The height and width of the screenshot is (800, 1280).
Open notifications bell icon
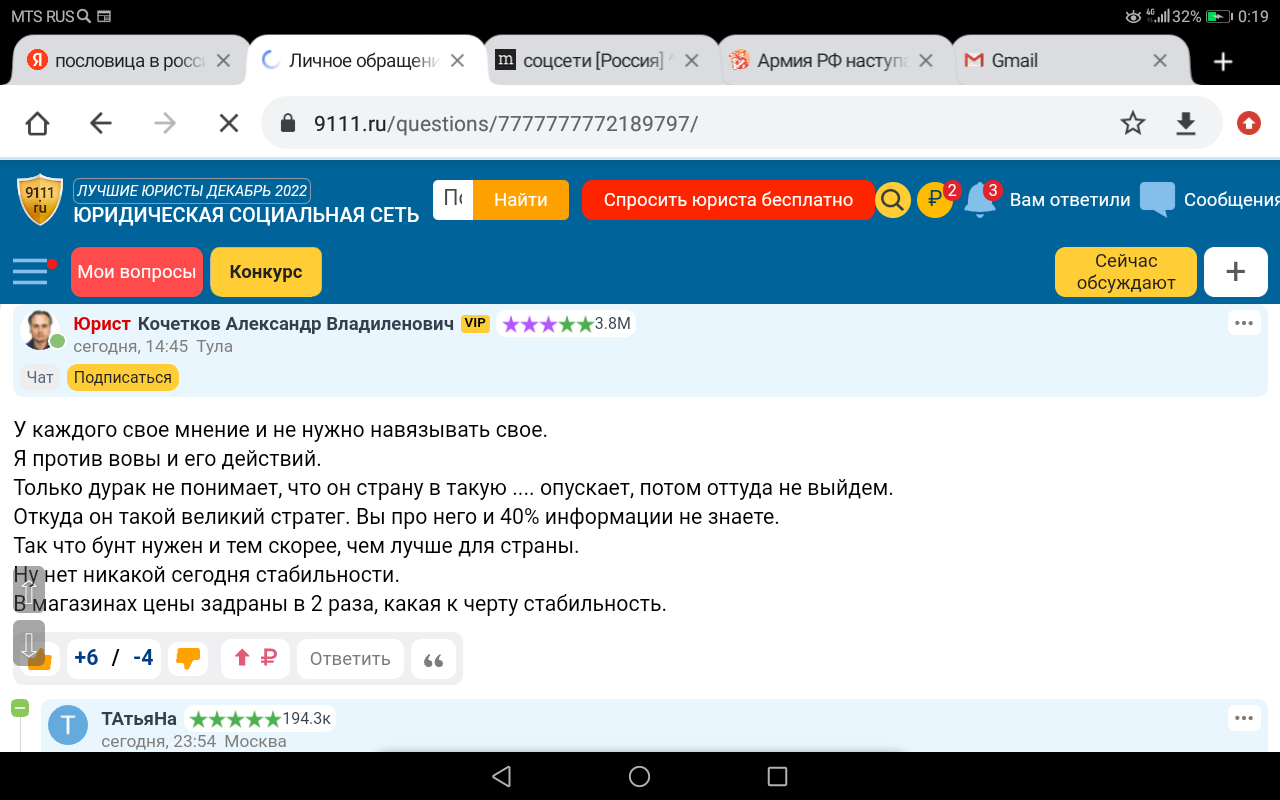click(981, 200)
